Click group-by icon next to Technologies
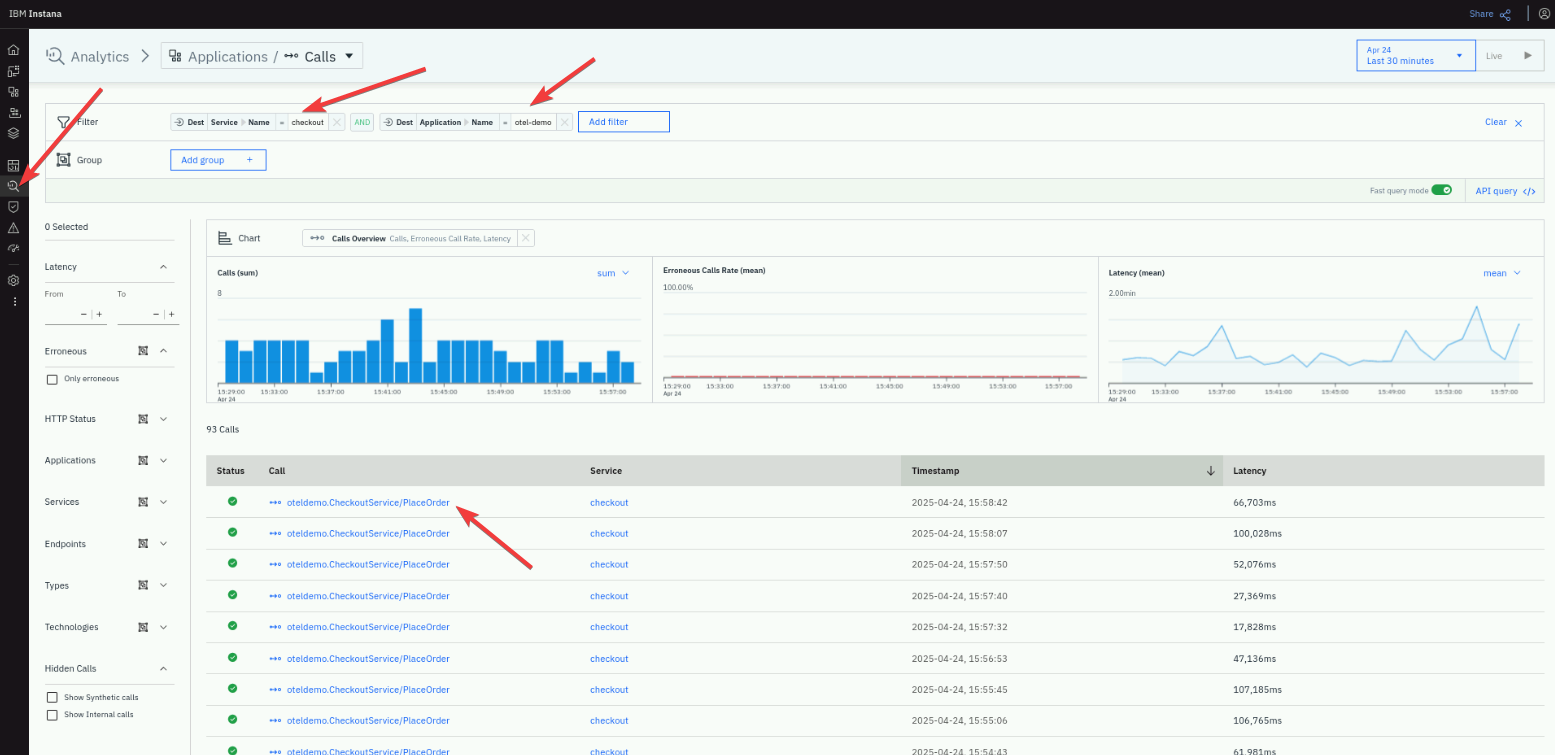 point(143,627)
